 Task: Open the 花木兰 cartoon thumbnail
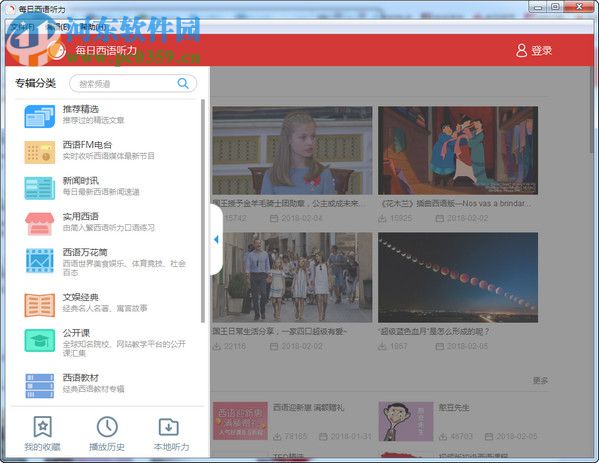pos(458,151)
